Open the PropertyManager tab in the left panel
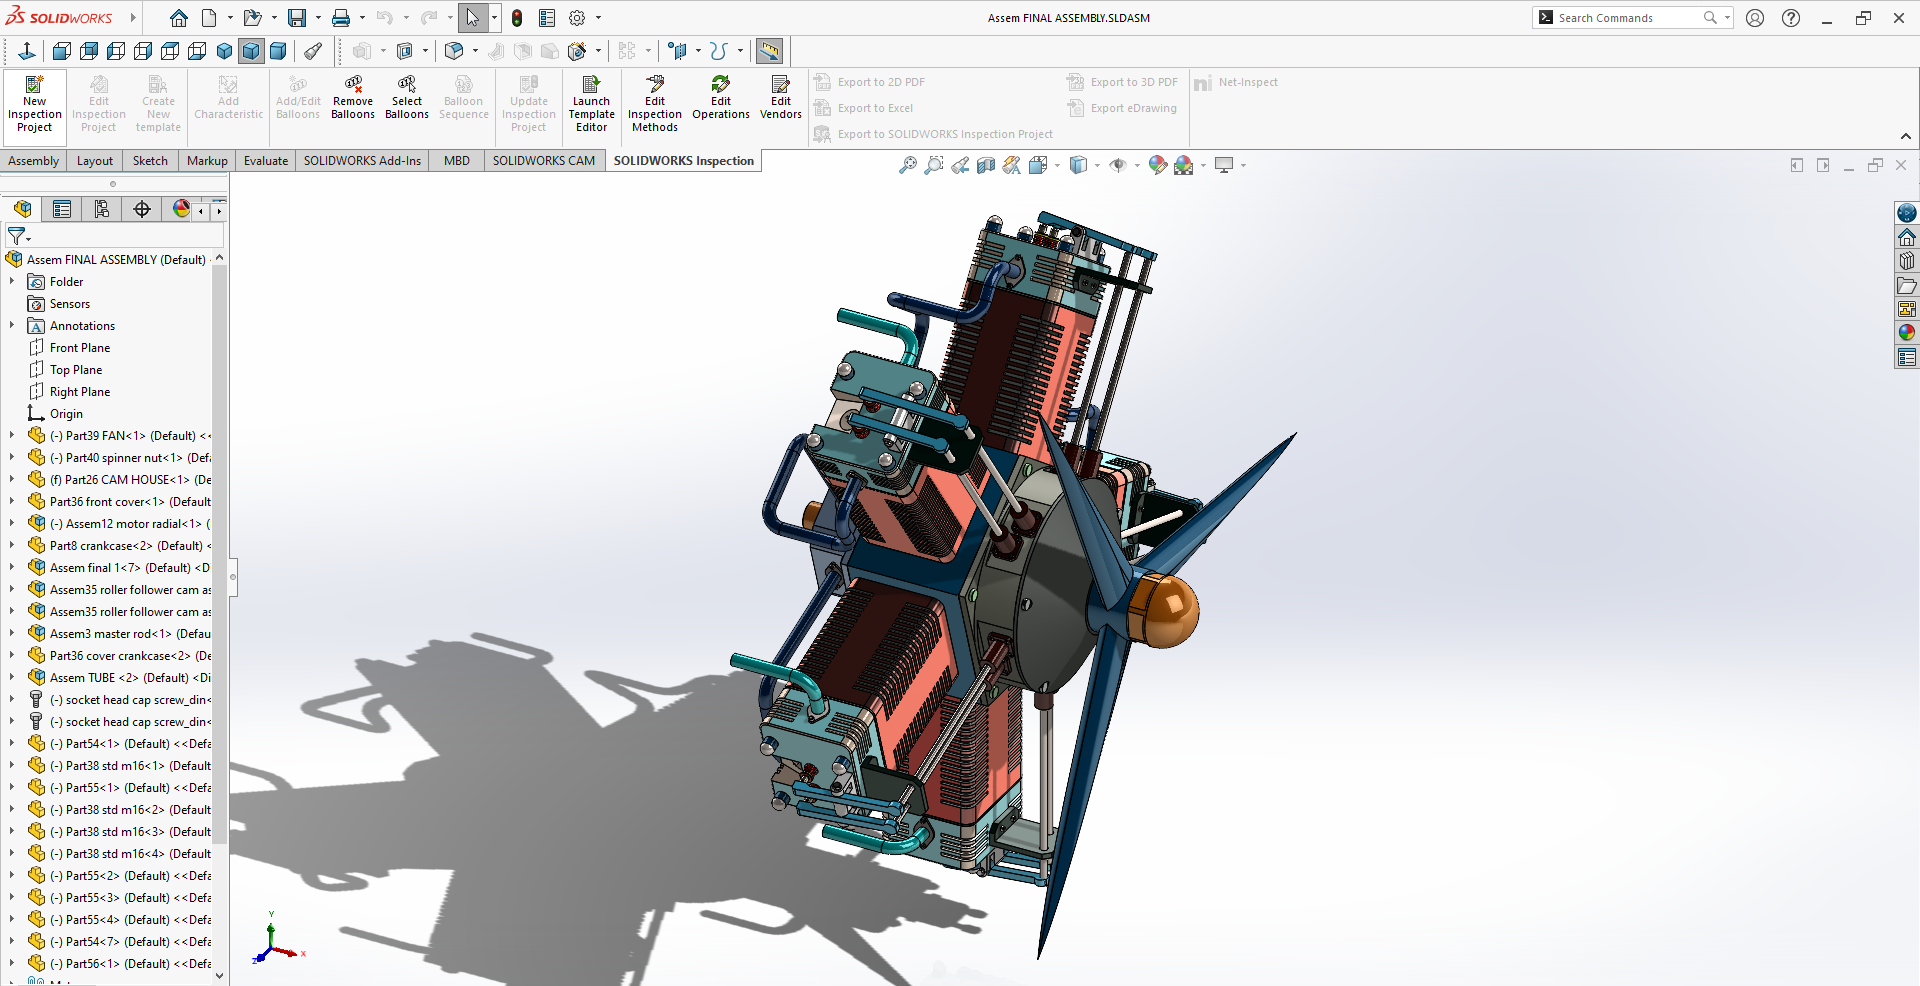This screenshot has width=1920, height=986. [62, 209]
